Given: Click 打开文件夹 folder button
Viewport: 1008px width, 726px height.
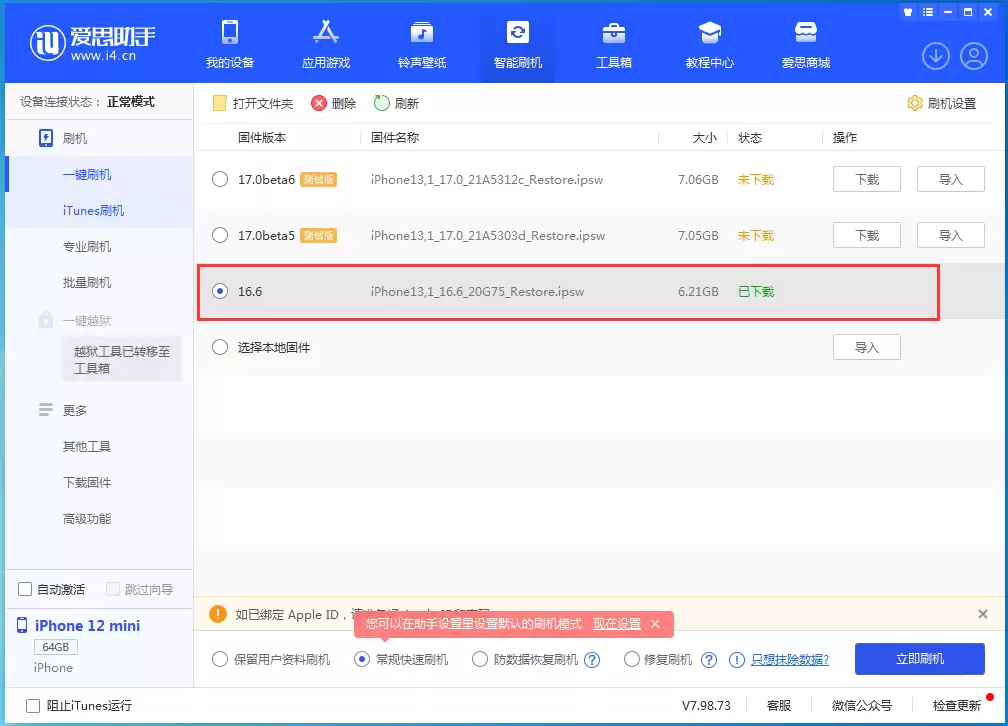Looking at the screenshot, I should coord(253,104).
